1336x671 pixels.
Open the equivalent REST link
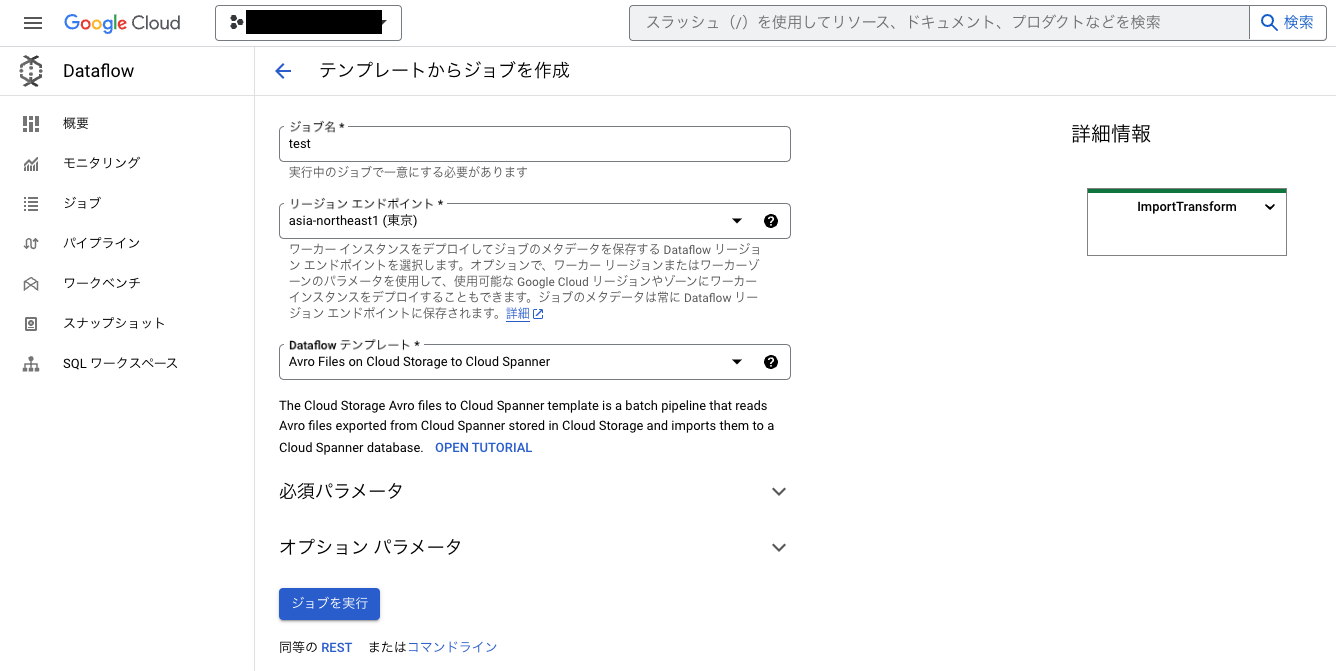pyautogui.click(x=336, y=648)
